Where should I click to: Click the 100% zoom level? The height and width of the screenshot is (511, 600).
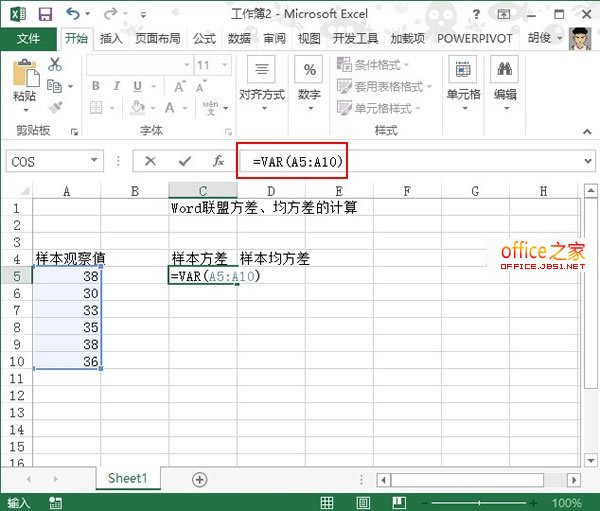(x=567, y=503)
